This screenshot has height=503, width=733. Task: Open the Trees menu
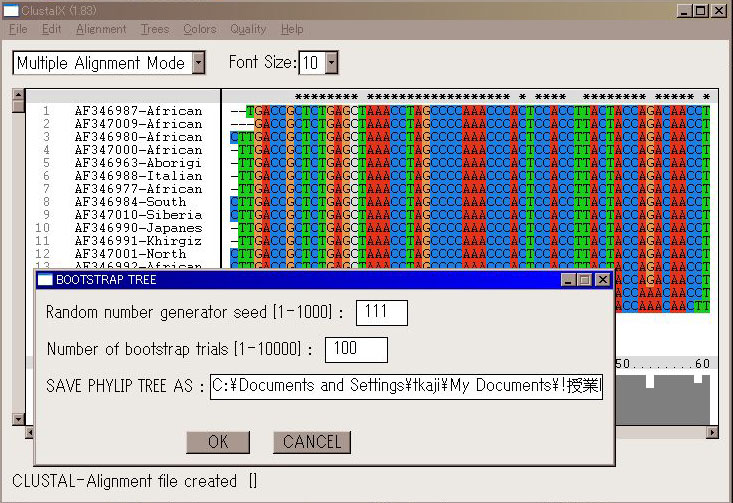pyautogui.click(x=155, y=29)
